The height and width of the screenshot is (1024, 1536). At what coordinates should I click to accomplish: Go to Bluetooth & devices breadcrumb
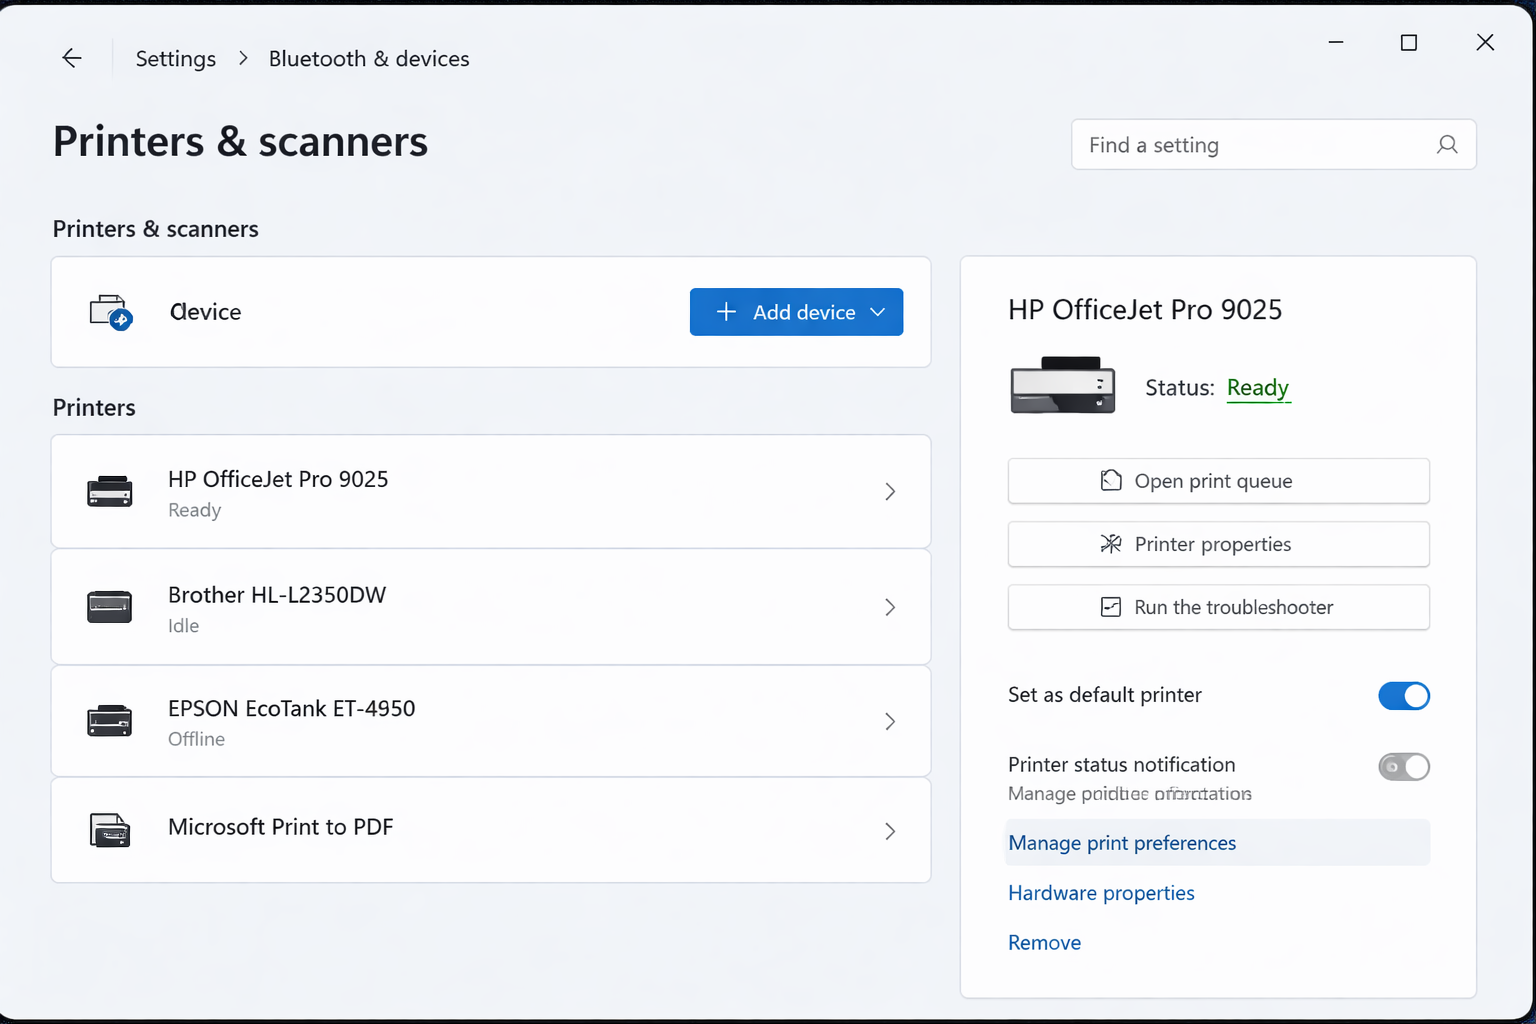369,59
